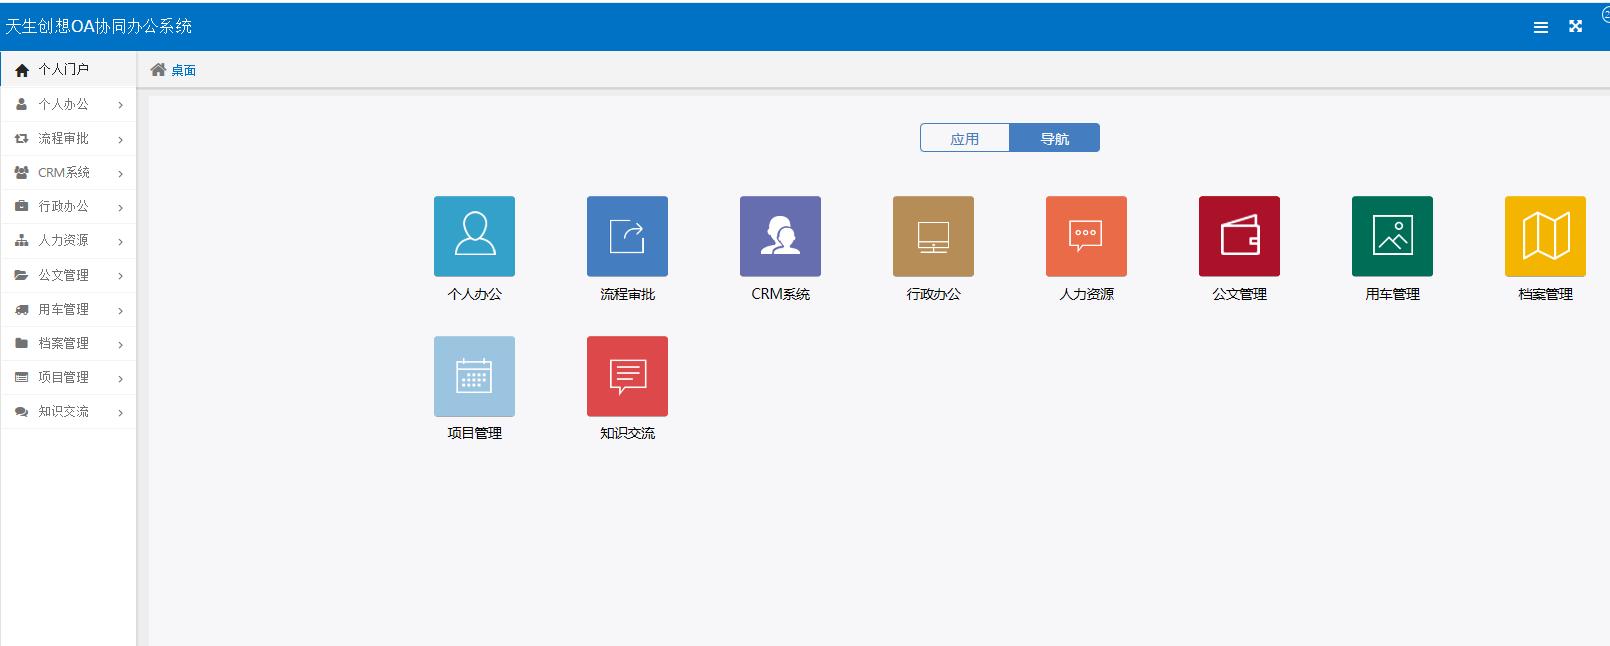Click the fullscreen expand icon in header
The height and width of the screenshot is (646, 1610).
tap(1575, 26)
